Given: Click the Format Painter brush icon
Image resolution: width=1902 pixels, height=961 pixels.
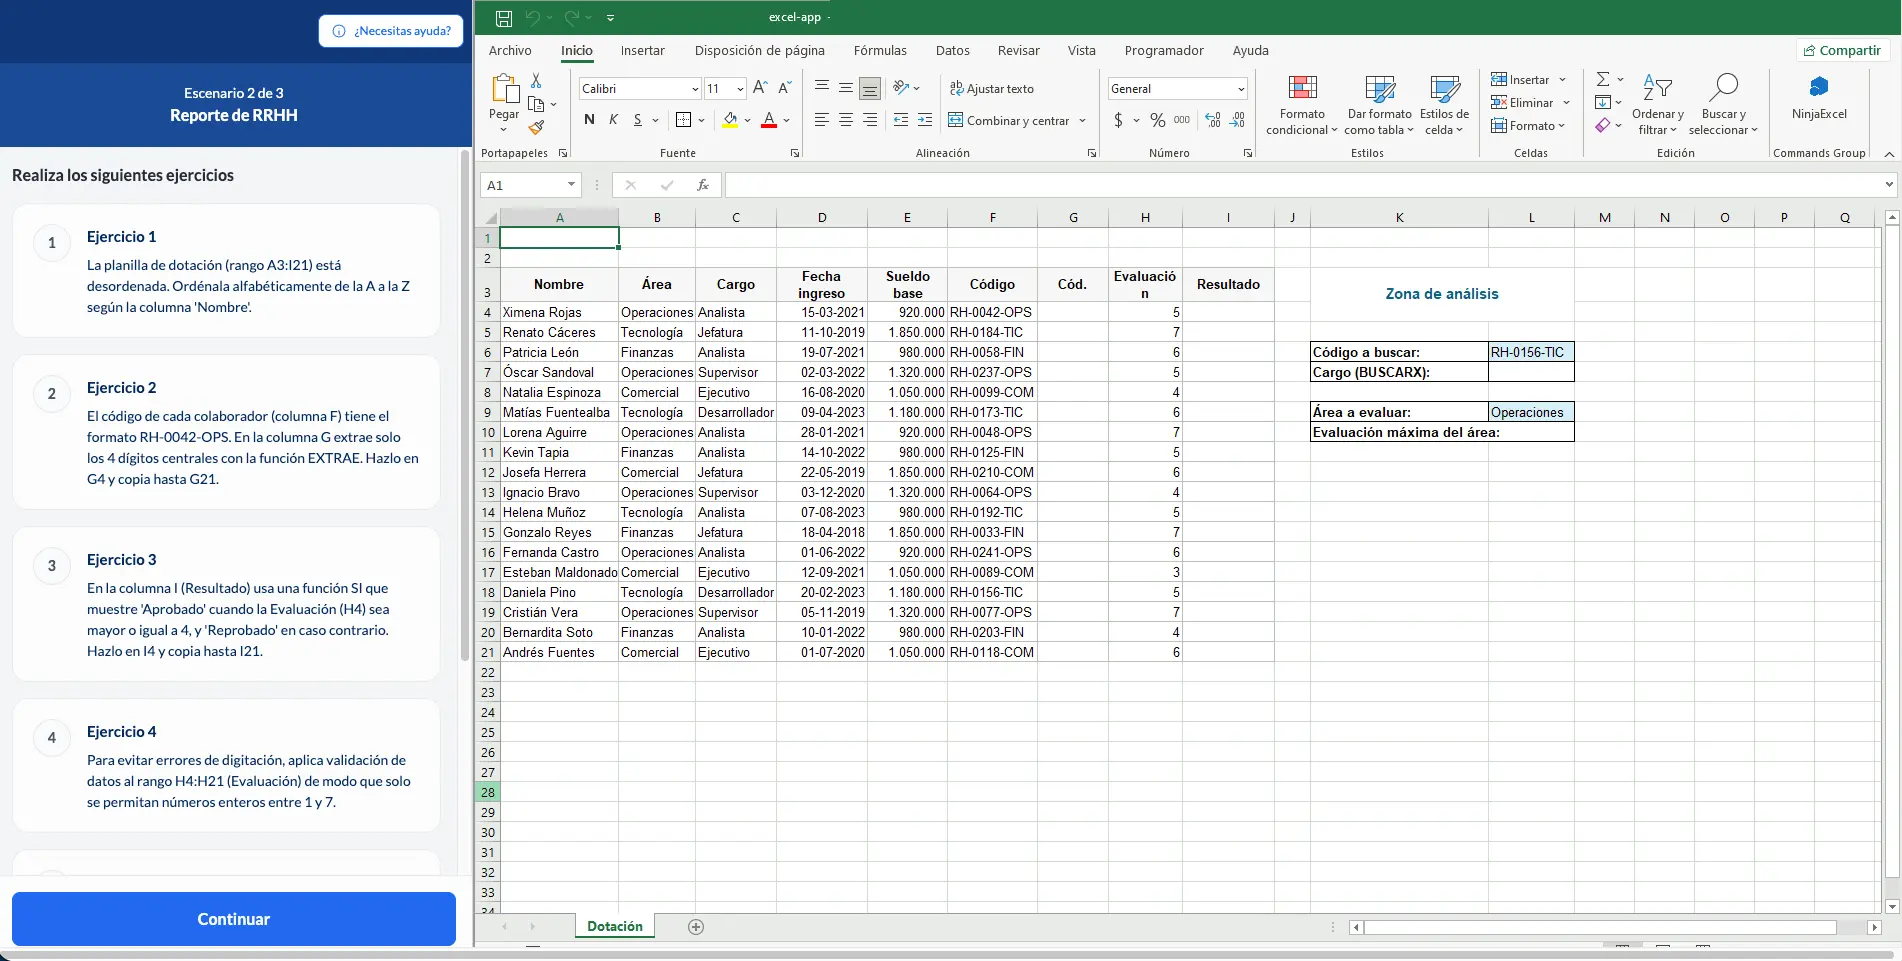Looking at the screenshot, I should (536, 127).
